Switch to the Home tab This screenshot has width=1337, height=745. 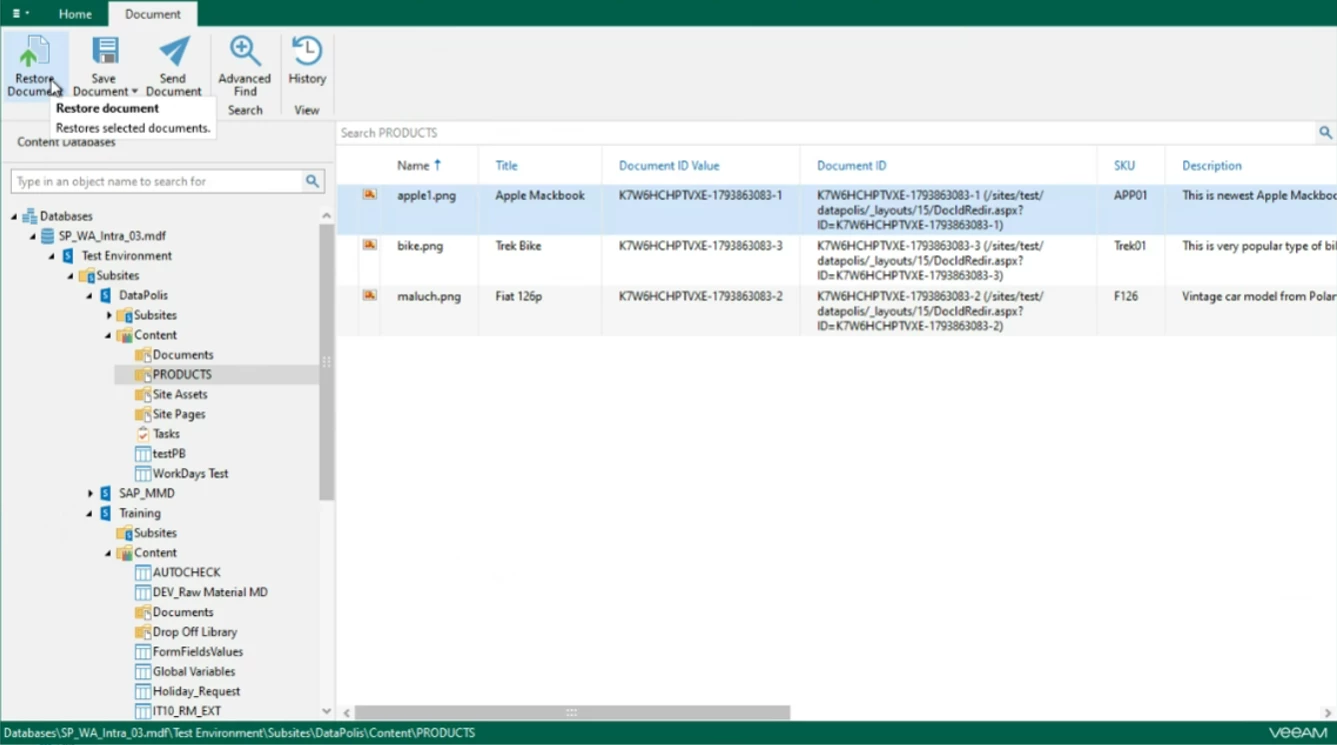75,14
